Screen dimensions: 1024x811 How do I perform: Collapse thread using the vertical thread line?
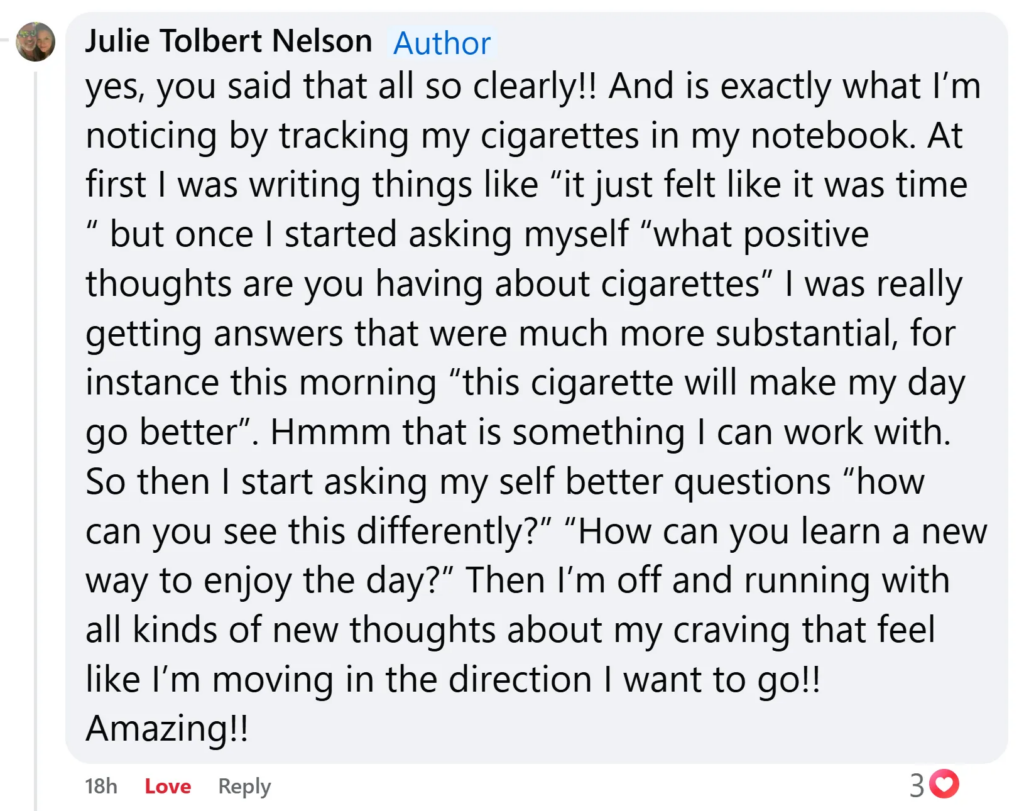click(x=36, y=400)
